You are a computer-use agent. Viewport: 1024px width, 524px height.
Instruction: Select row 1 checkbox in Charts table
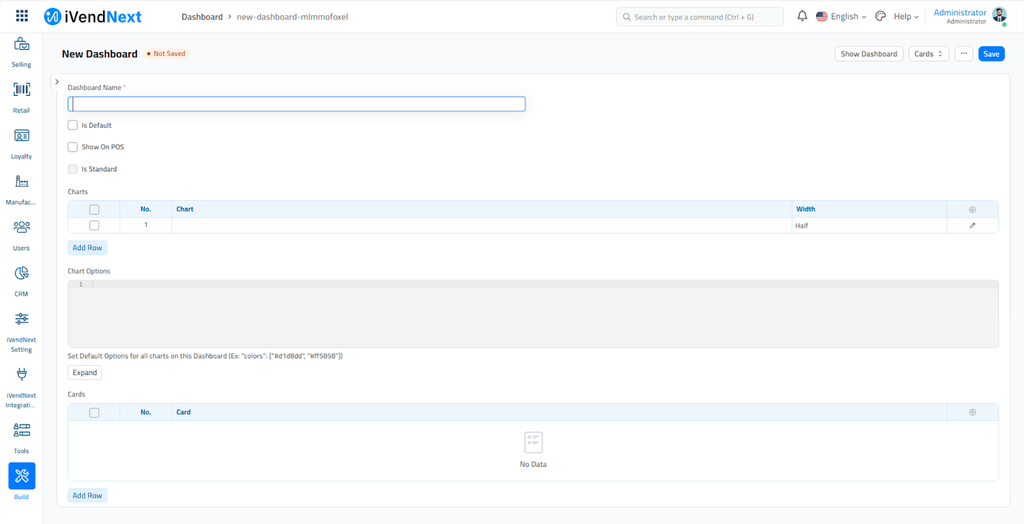[94, 226]
